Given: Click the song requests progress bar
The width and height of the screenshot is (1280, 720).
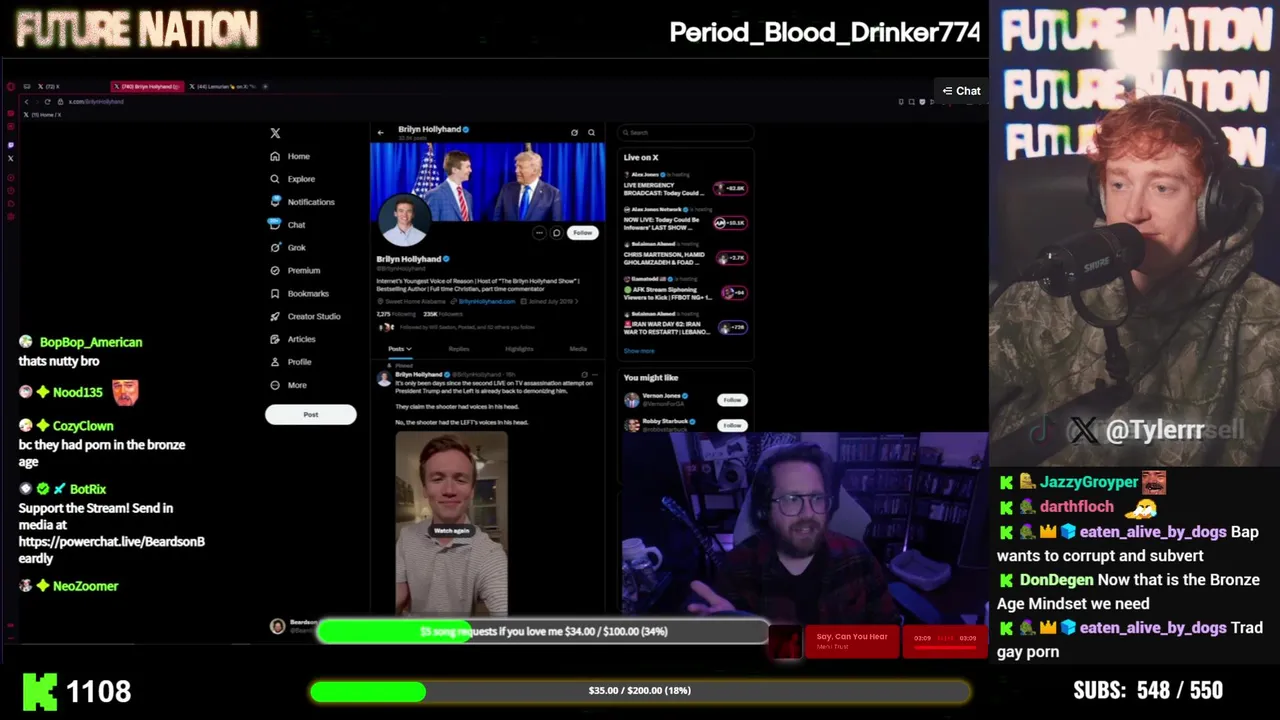Looking at the screenshot, I should 543,631.
